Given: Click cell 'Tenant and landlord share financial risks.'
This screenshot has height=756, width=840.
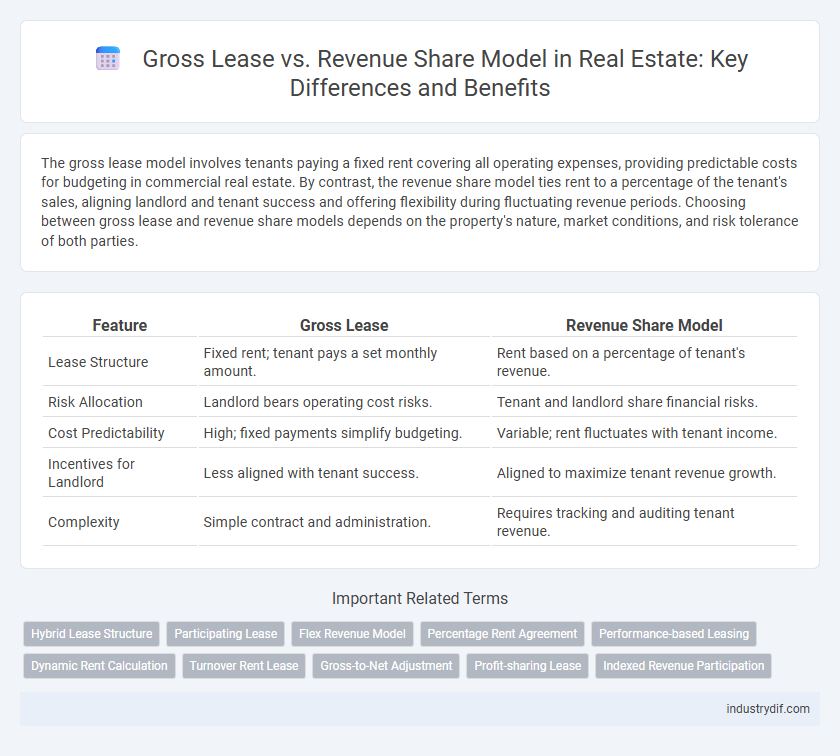Looking at the screenshot, I should point(644,402).
